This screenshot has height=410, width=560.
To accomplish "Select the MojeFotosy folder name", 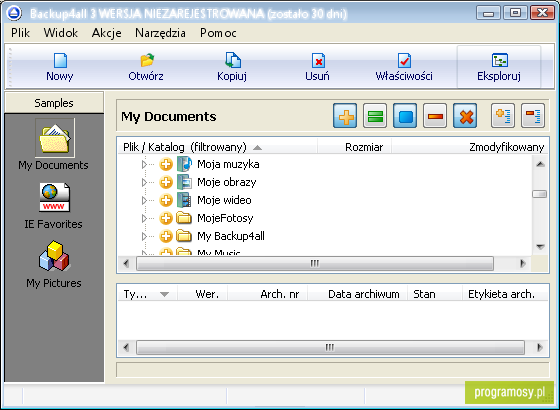I will (225, 218).
